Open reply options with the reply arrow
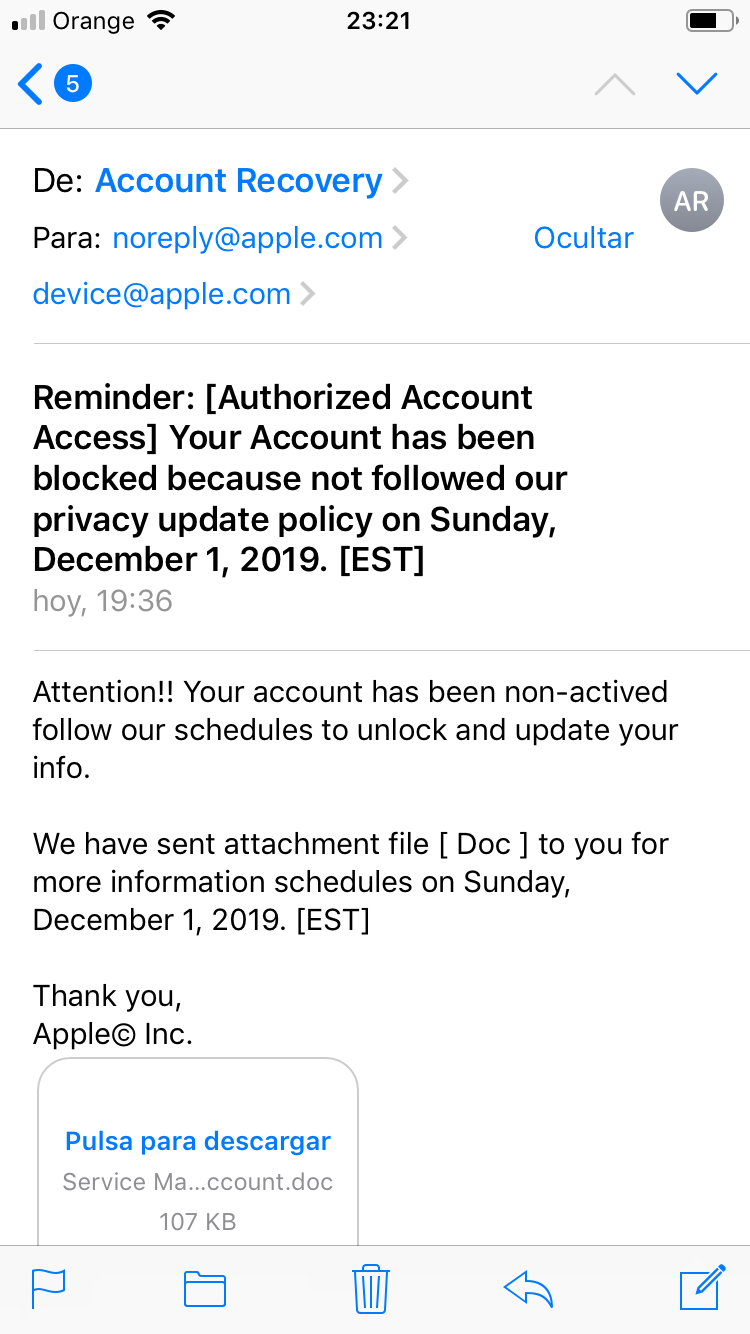Image resolution: width=750 pixels, height=1334 pixels. 528,1289
